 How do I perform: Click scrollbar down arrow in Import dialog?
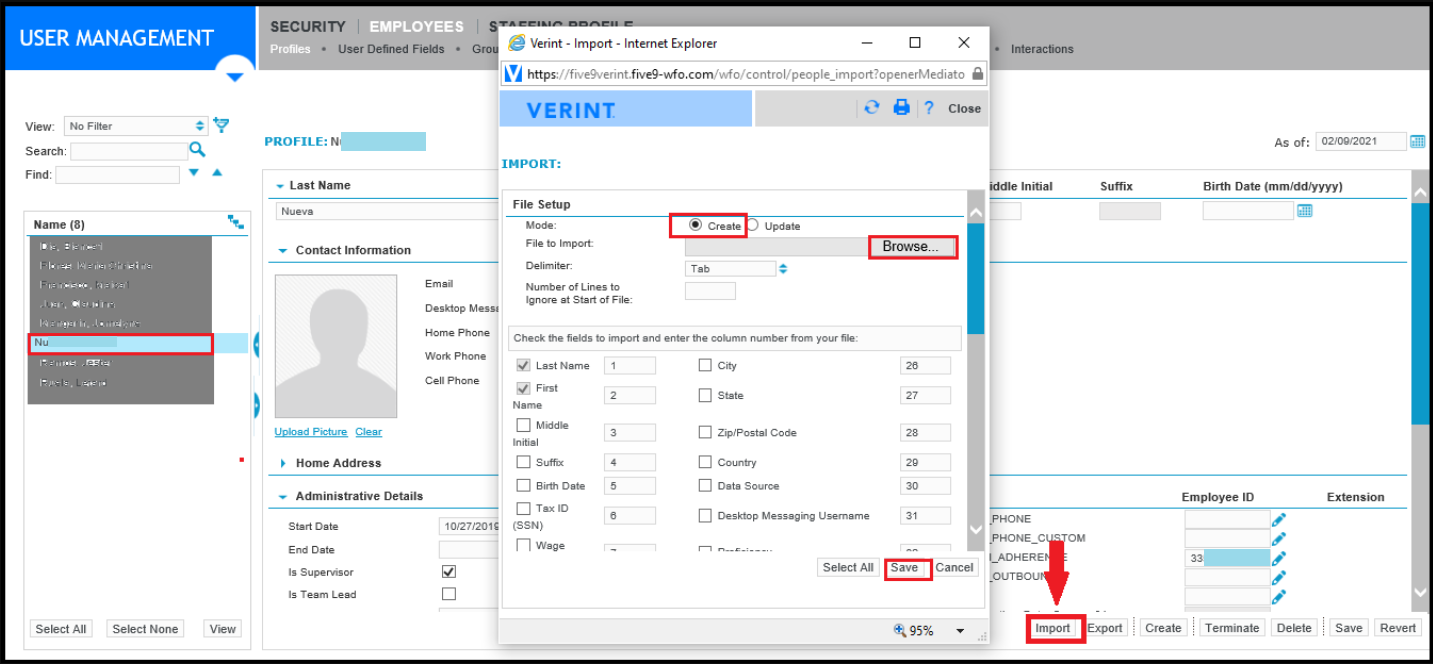pos(976,530)
